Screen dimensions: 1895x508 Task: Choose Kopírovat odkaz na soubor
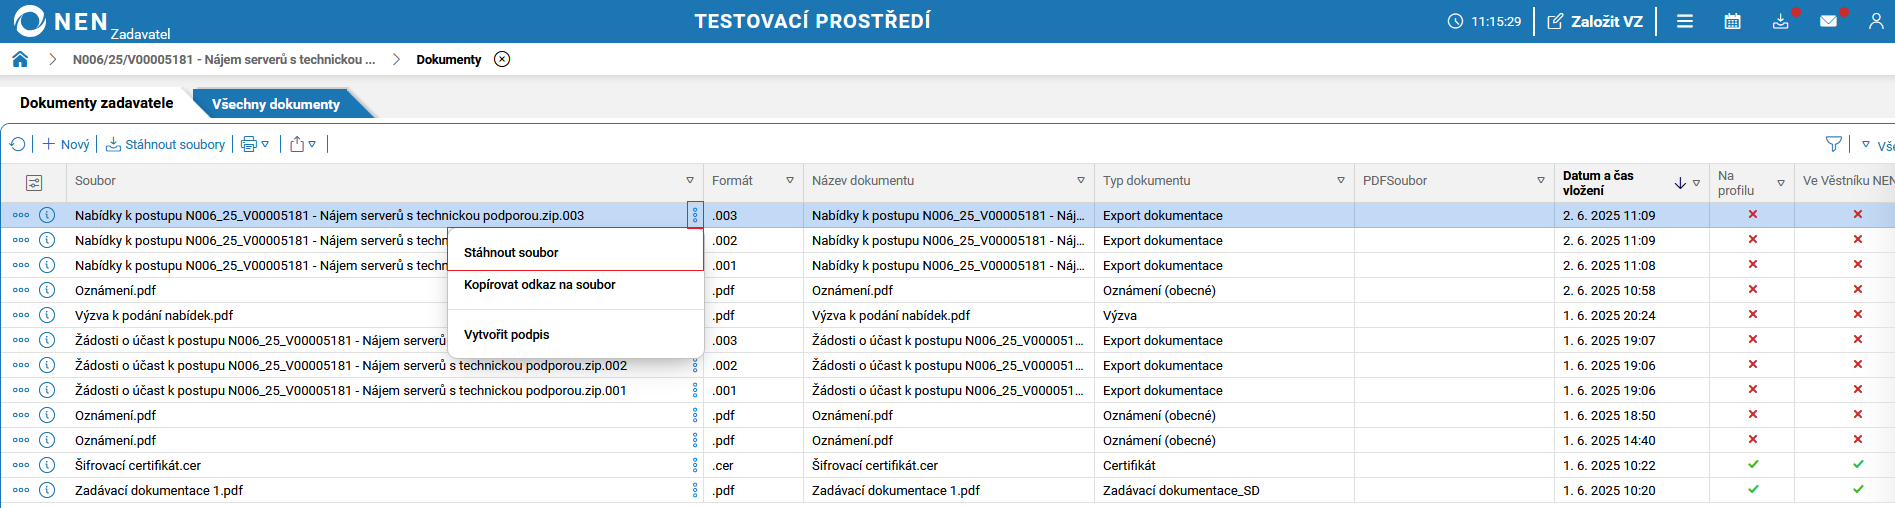tap(576, 285)
